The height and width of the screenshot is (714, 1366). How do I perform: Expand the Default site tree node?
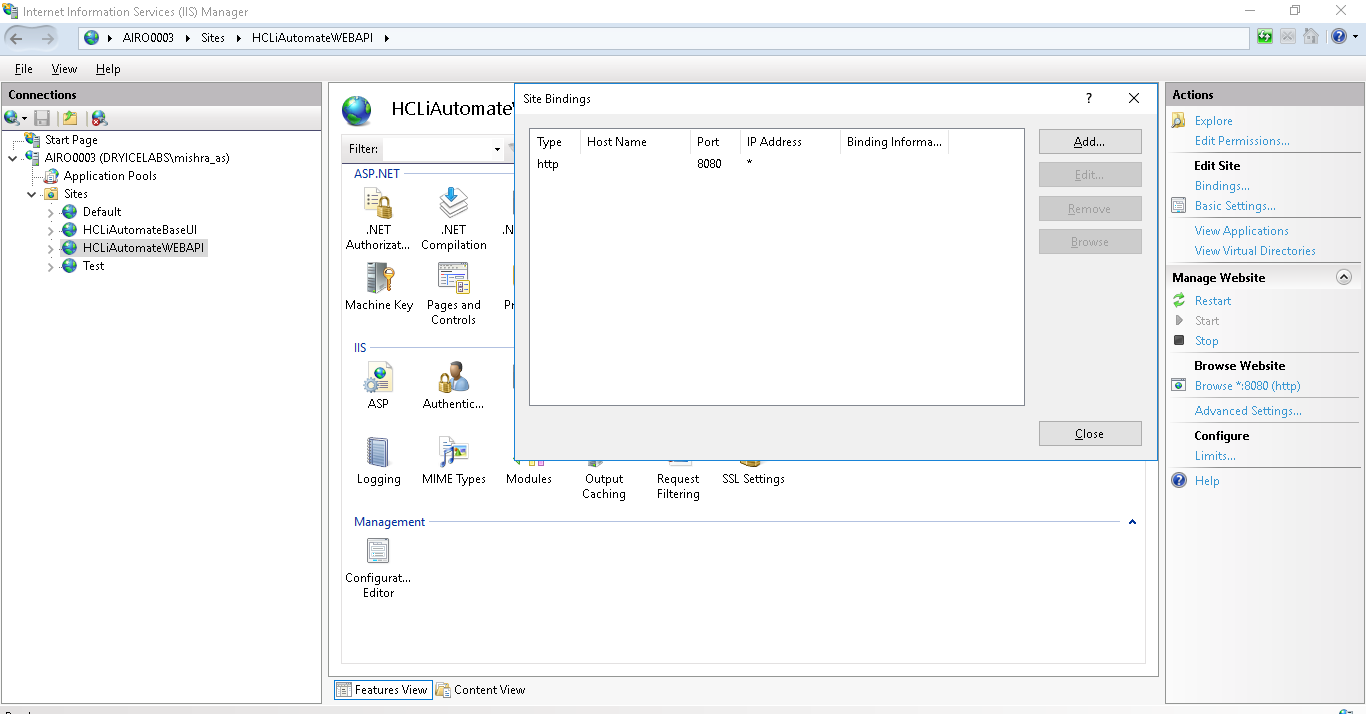51,213
